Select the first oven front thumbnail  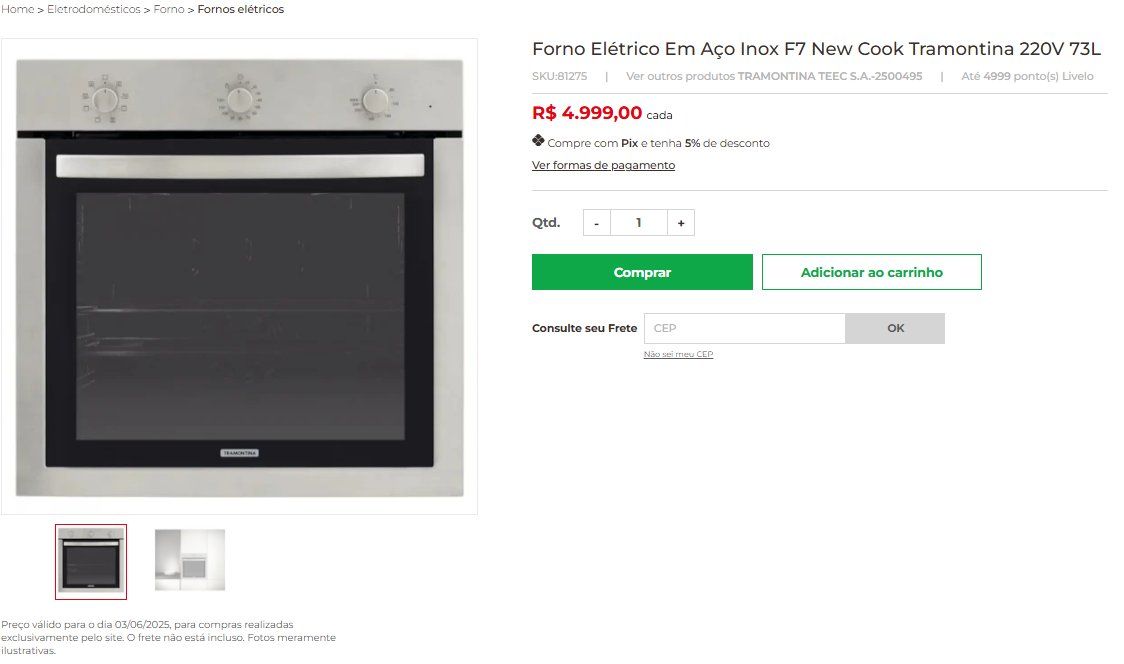pyautogui.click(x=91, y=561)
